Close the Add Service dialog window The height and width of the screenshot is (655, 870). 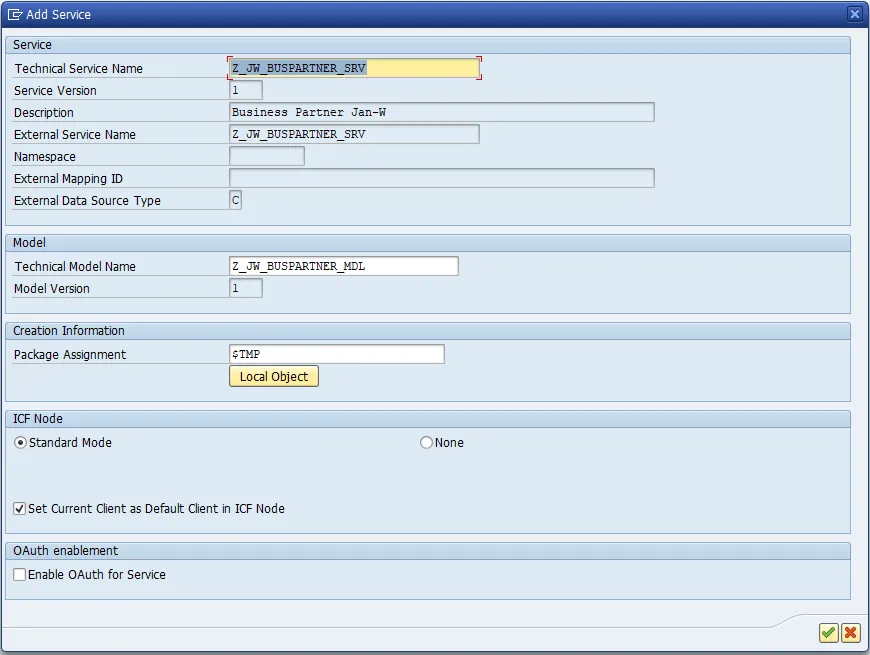(854, 14)
